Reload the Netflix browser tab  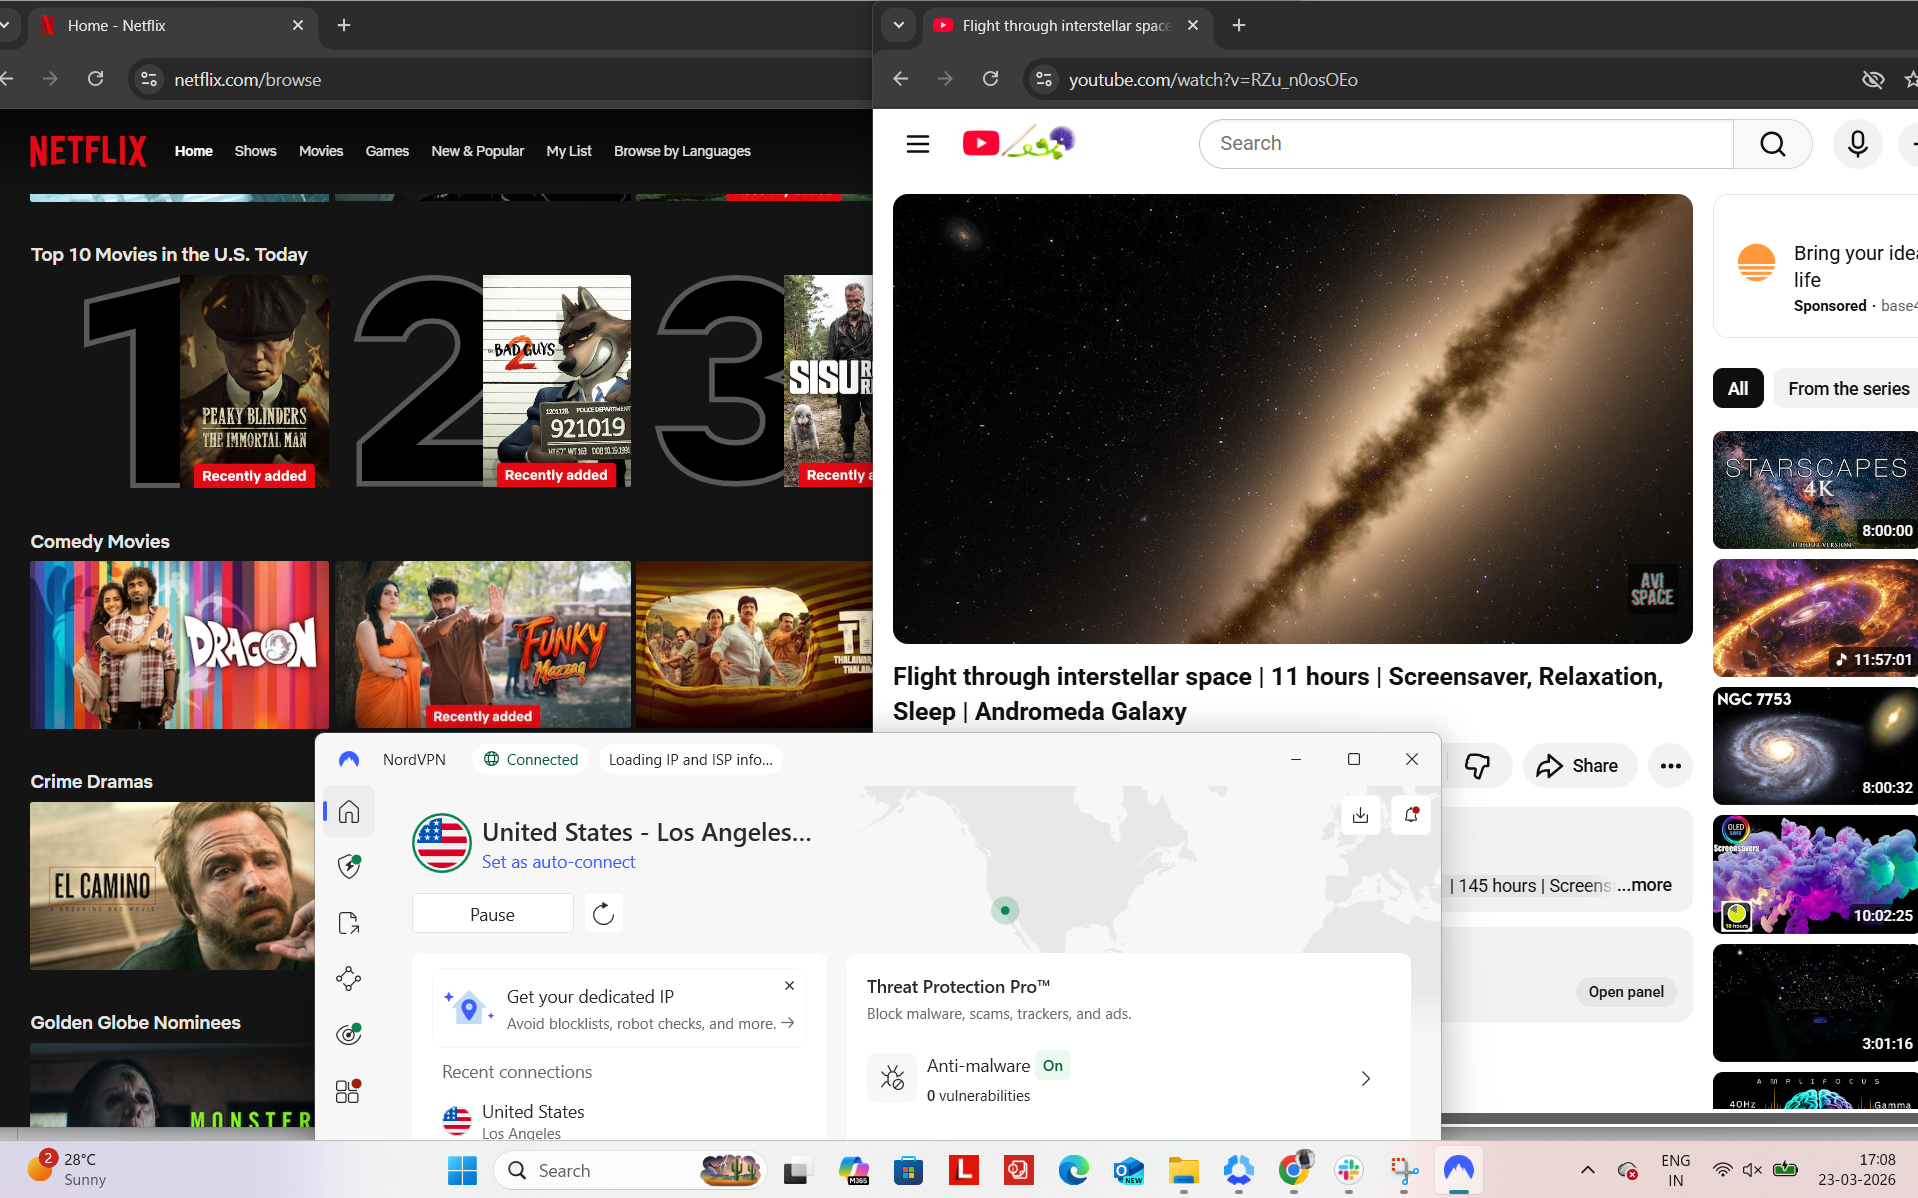[95, 79]
